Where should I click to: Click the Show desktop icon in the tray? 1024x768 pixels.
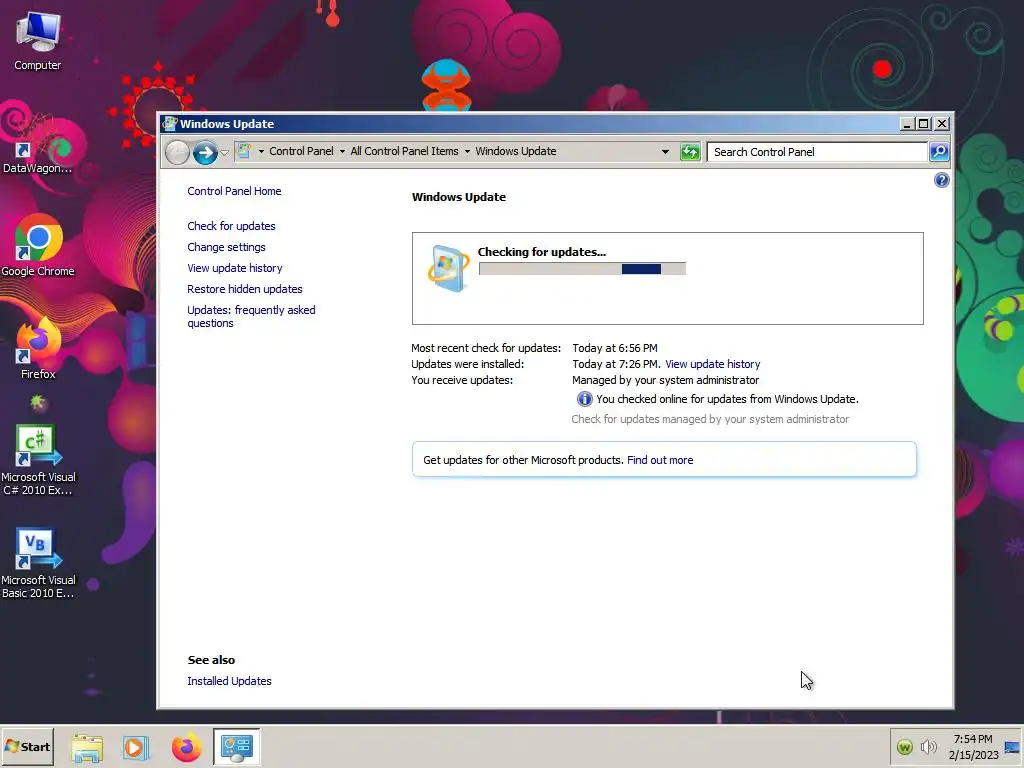point(1012,747)
